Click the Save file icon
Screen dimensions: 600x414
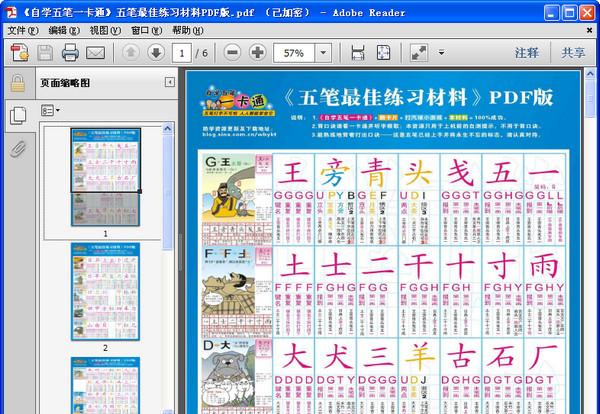(x=45, y=53)
